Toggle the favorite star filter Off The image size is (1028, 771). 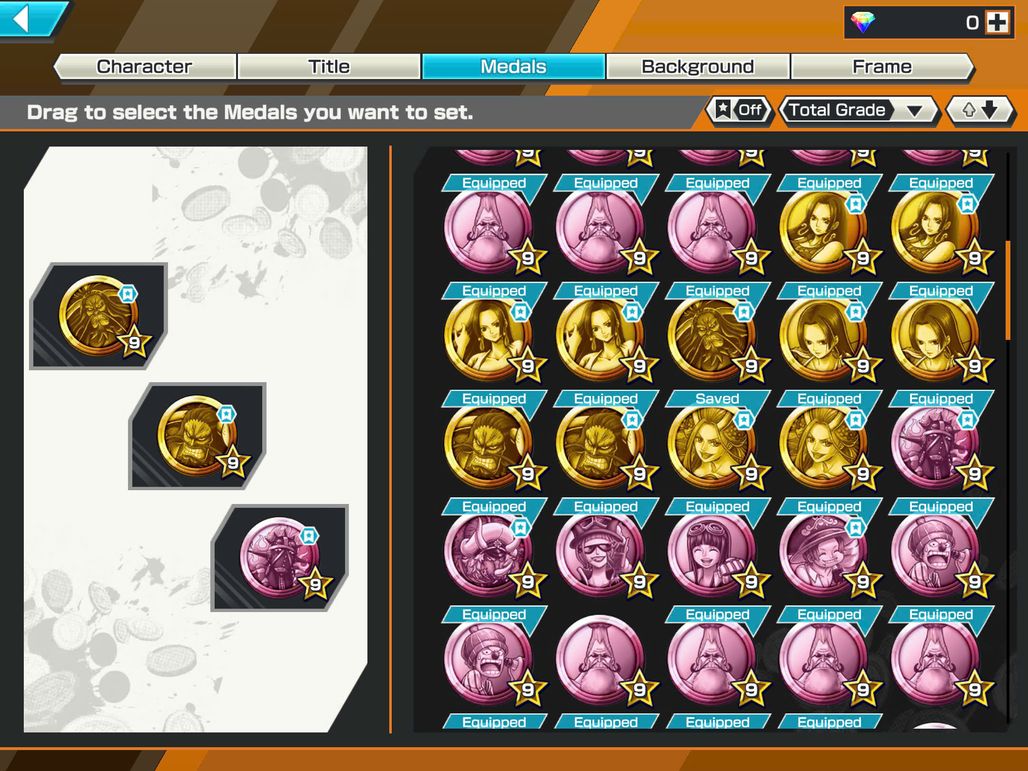pos(738,110)
